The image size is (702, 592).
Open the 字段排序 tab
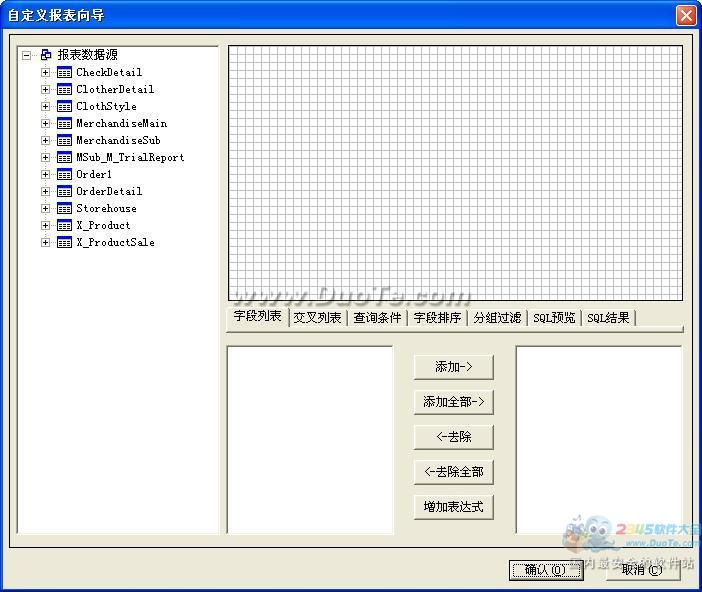437,317
